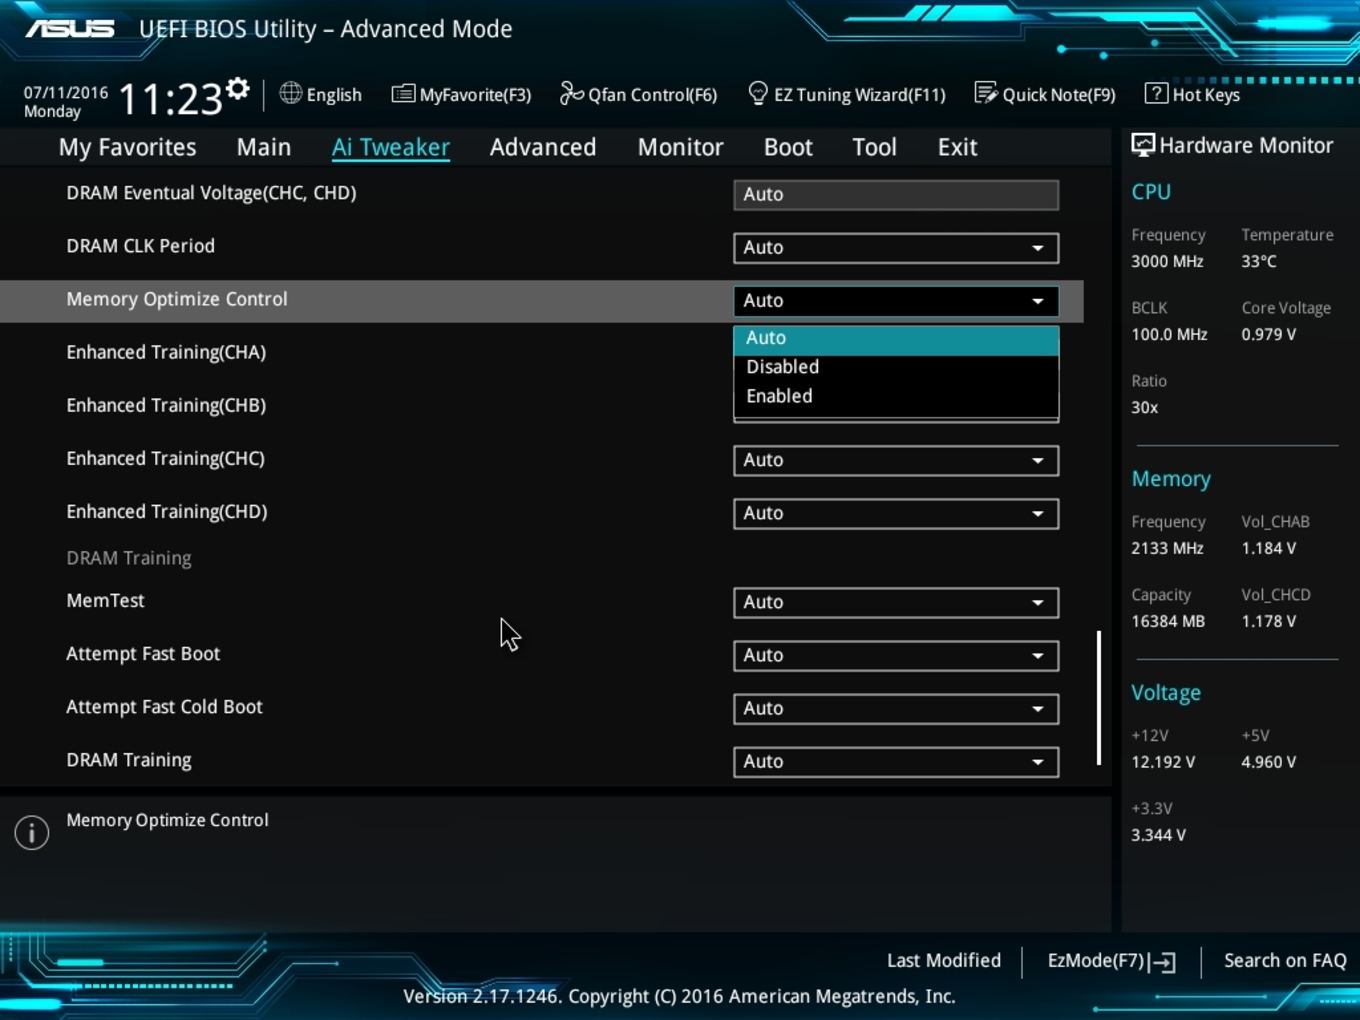Launch Qfan Control(F6)
1360x1020 pixels.
pos(638,94)
